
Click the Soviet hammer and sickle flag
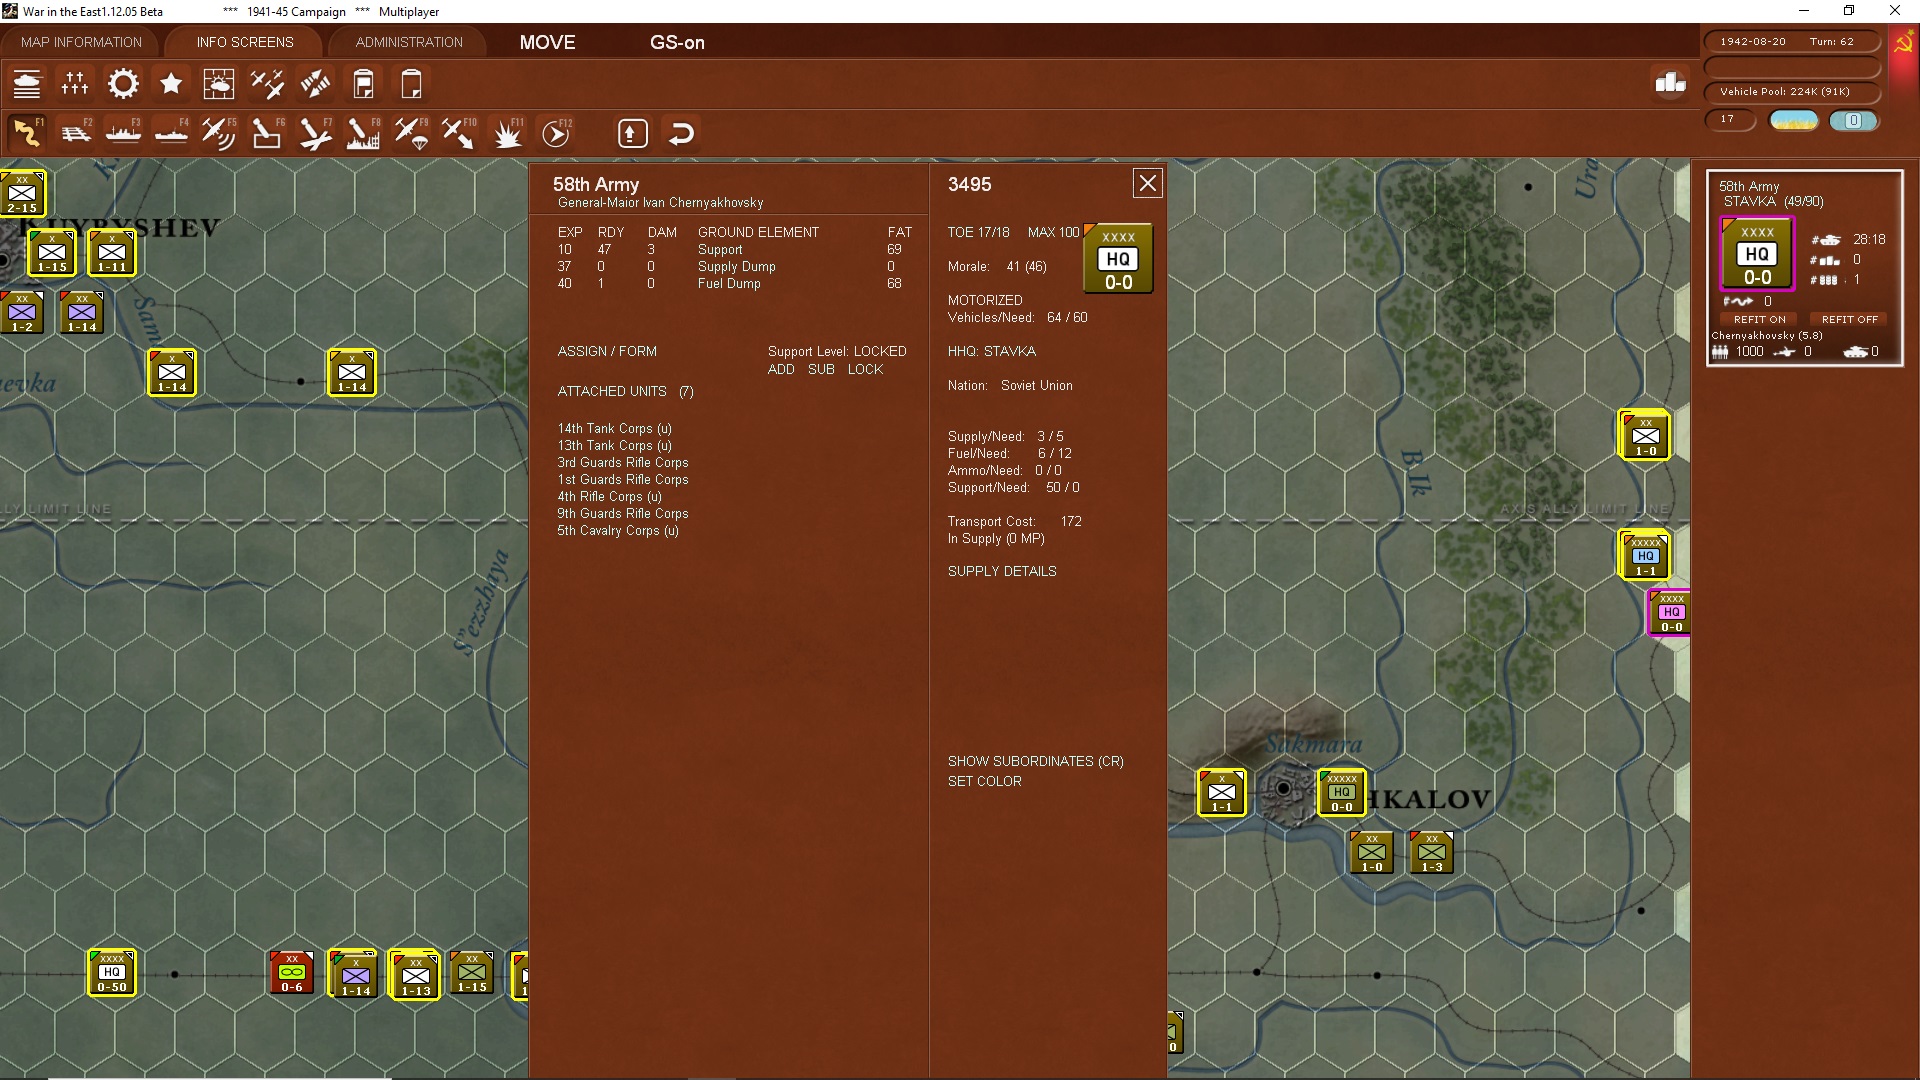click(1902, 44)
